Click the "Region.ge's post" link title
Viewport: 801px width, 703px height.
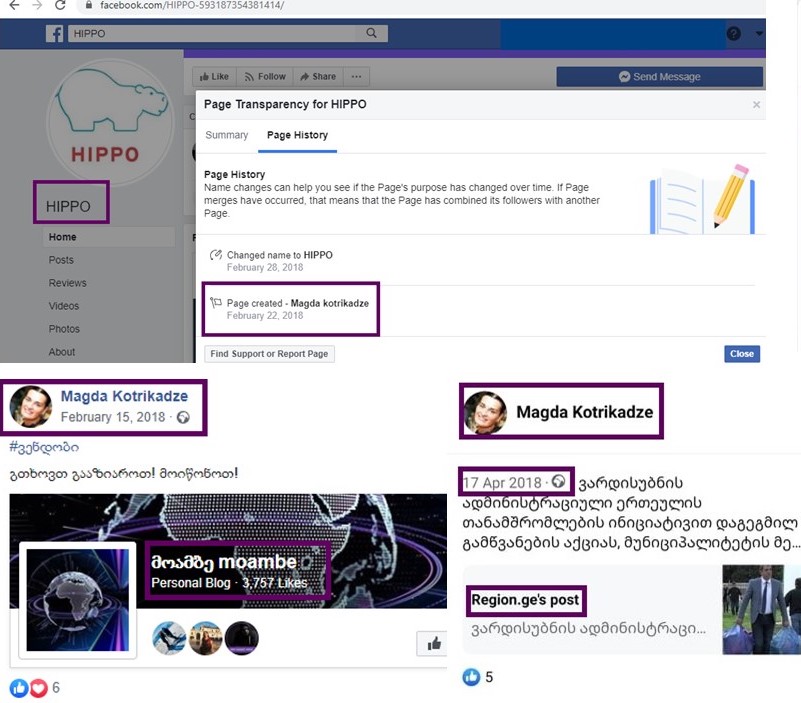525,600
